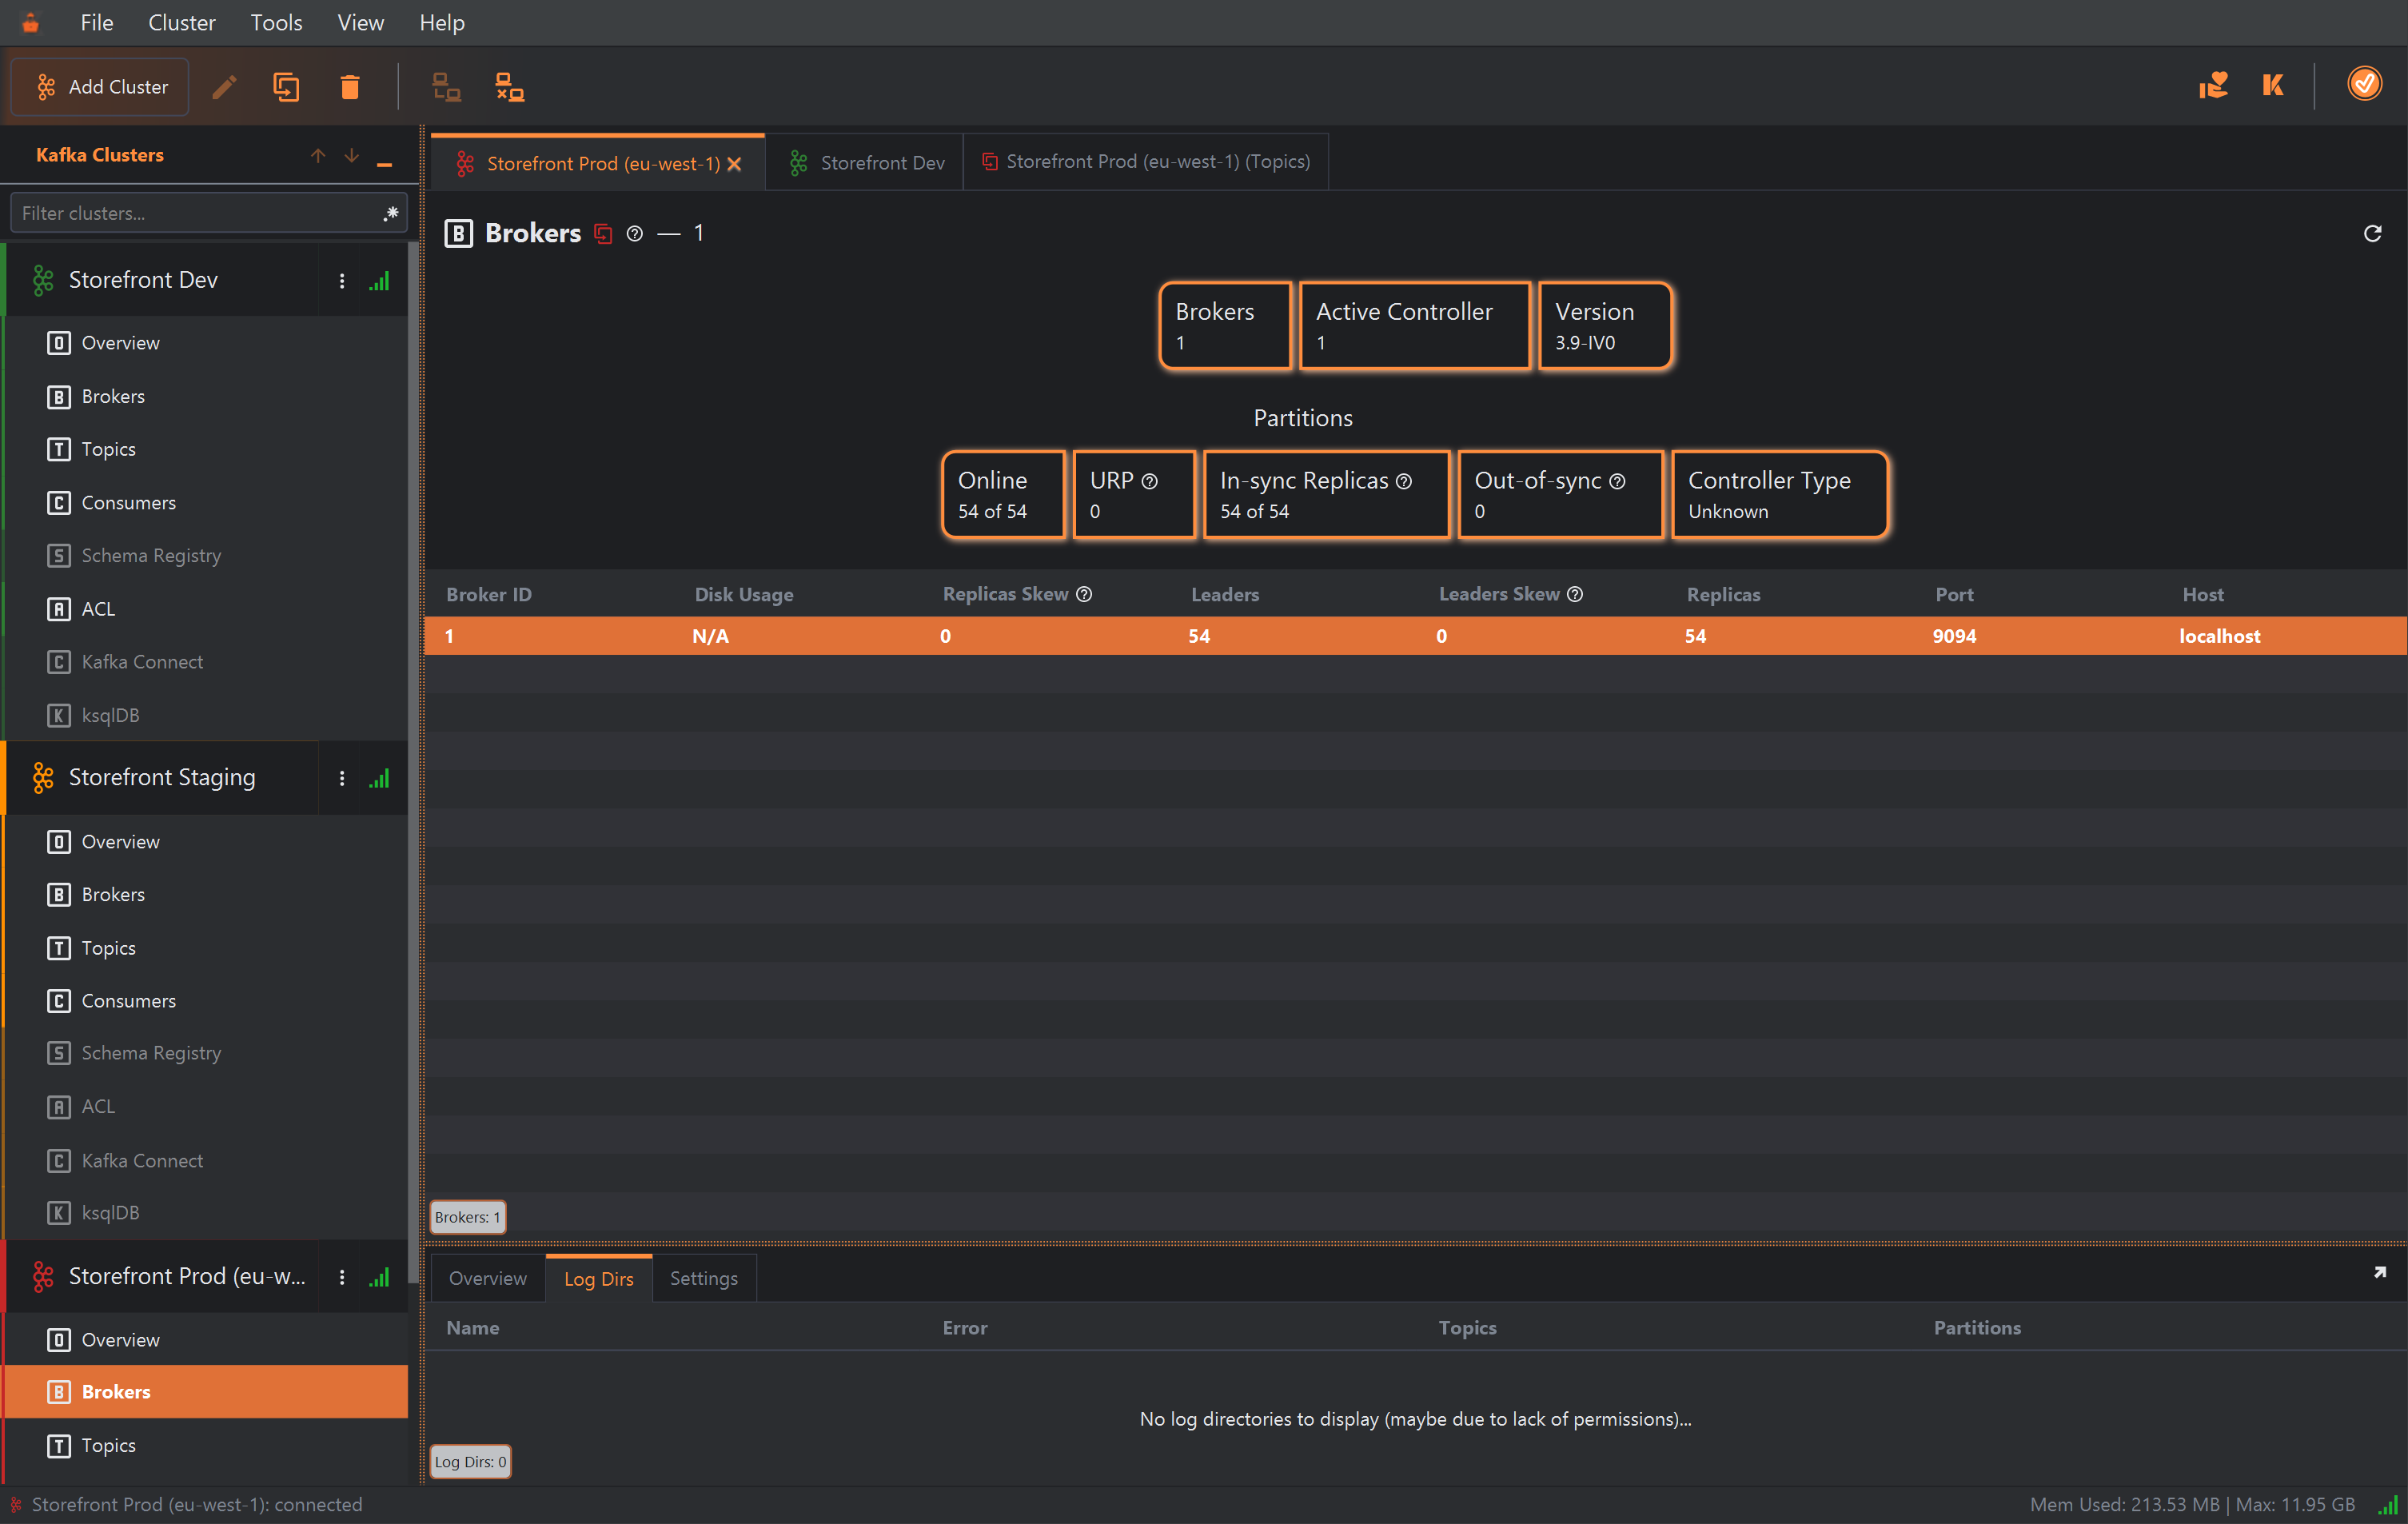Switch to the Log Dirs tab
Viewport: 2408px width, 1524px height.
click(x=598, y=1278)
